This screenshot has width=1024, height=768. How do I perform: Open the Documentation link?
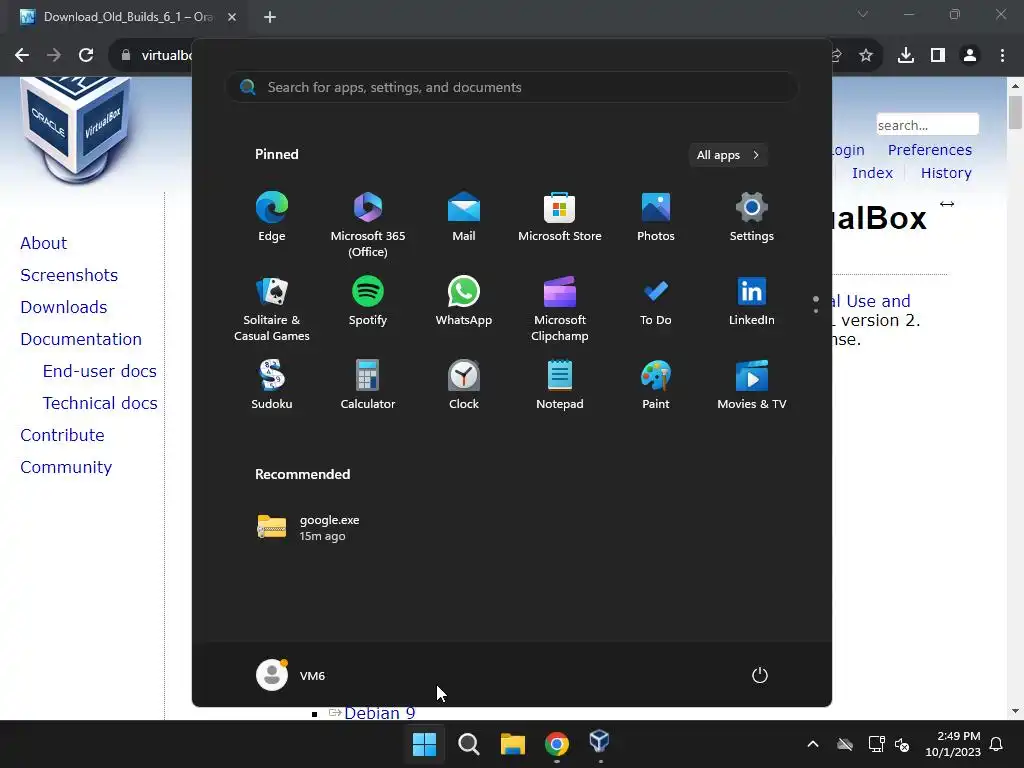(81, 339)
